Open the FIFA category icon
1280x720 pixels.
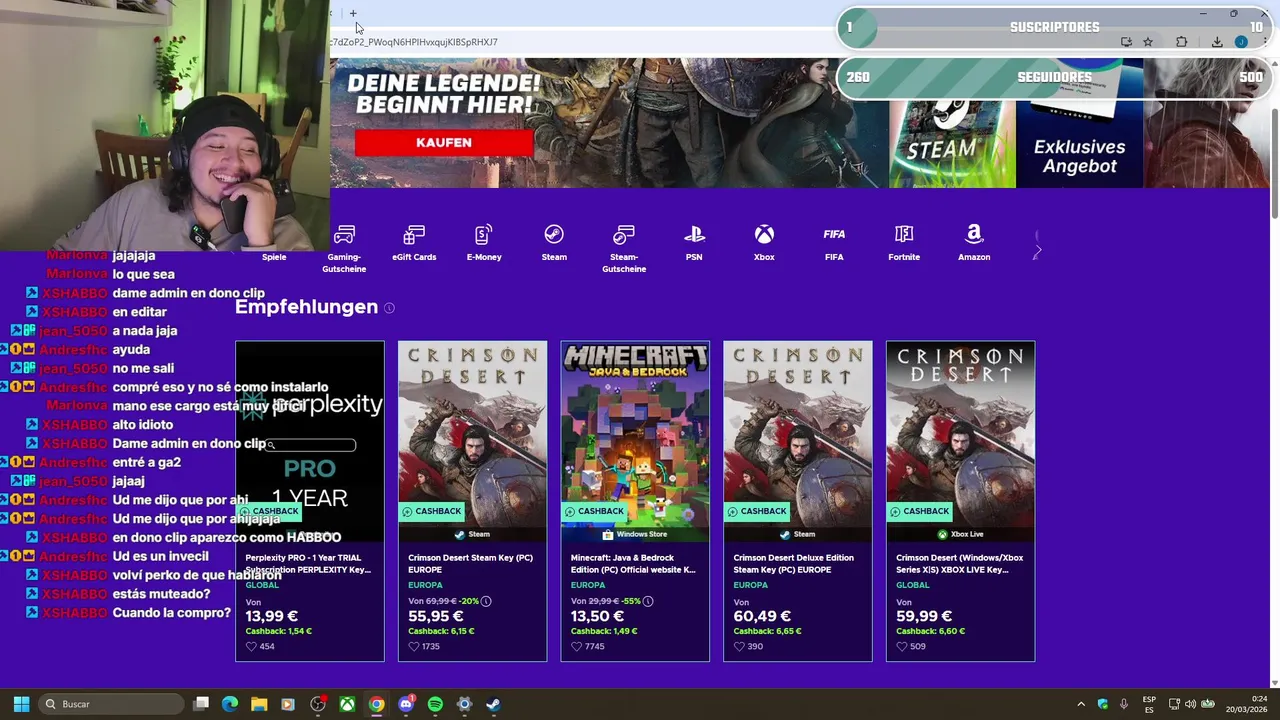coord(834,235)
